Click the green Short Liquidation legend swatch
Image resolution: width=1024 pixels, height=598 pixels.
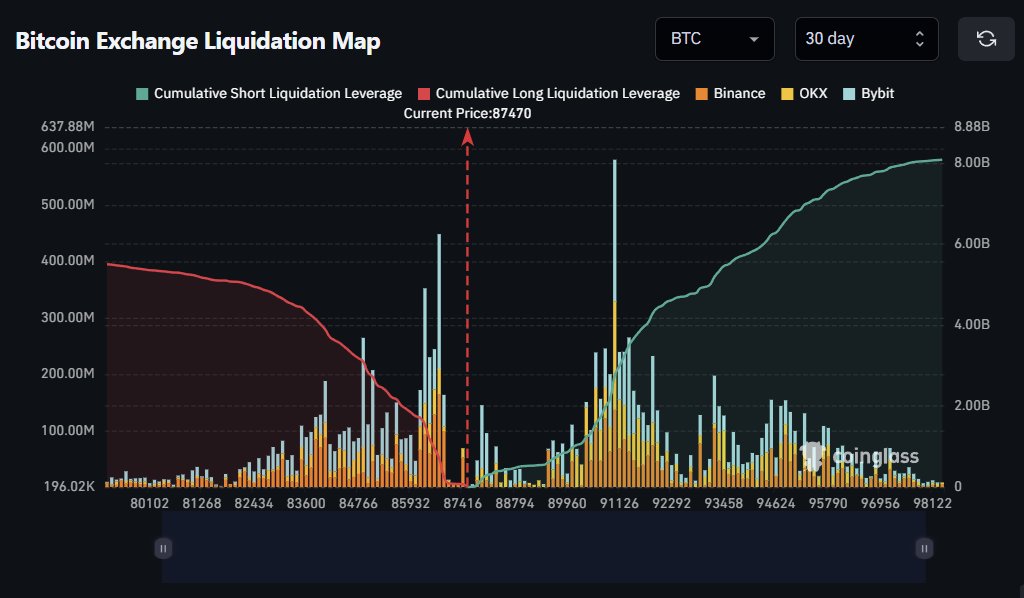click(141, 93)
